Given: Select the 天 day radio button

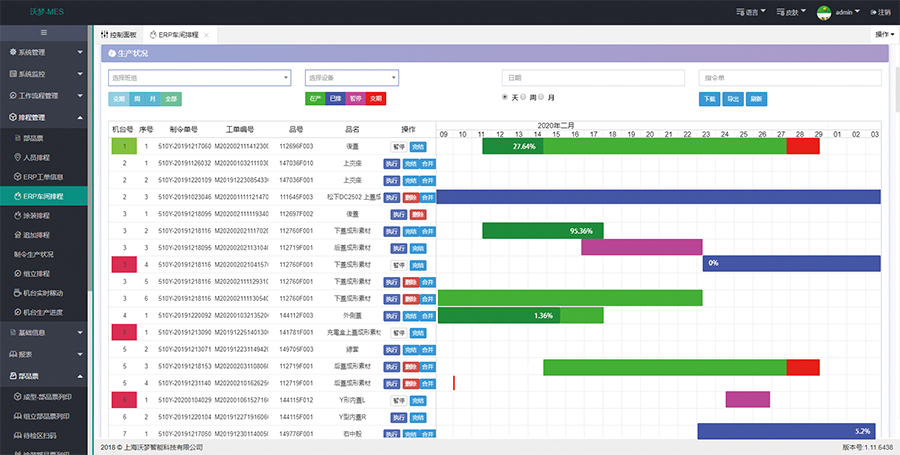Looking at the screenshot, I should pos(505,97).
